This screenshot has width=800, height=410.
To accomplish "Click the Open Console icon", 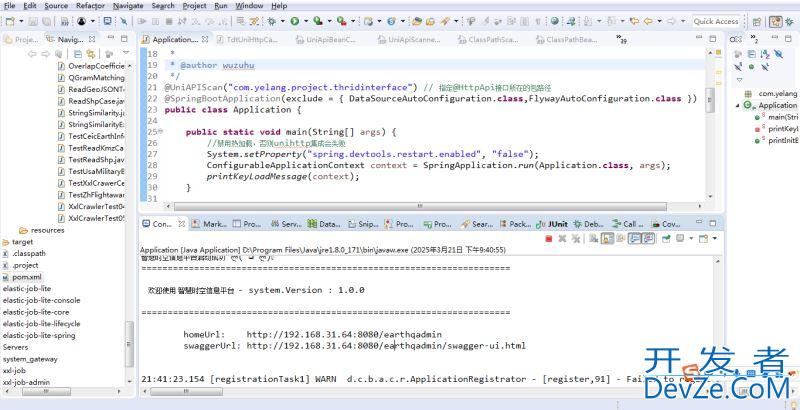I will pyautogui.click(x=704, y=239).
